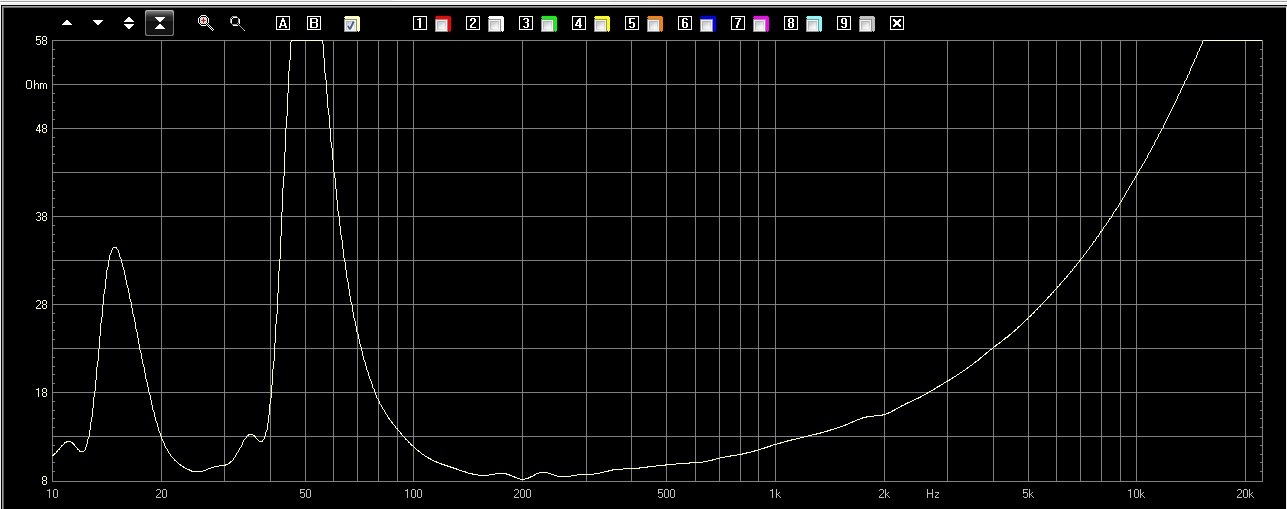Select marker B button
The height and width of the screenshot is (509, 1287).
pyautogui.click(x=314, y=23)
